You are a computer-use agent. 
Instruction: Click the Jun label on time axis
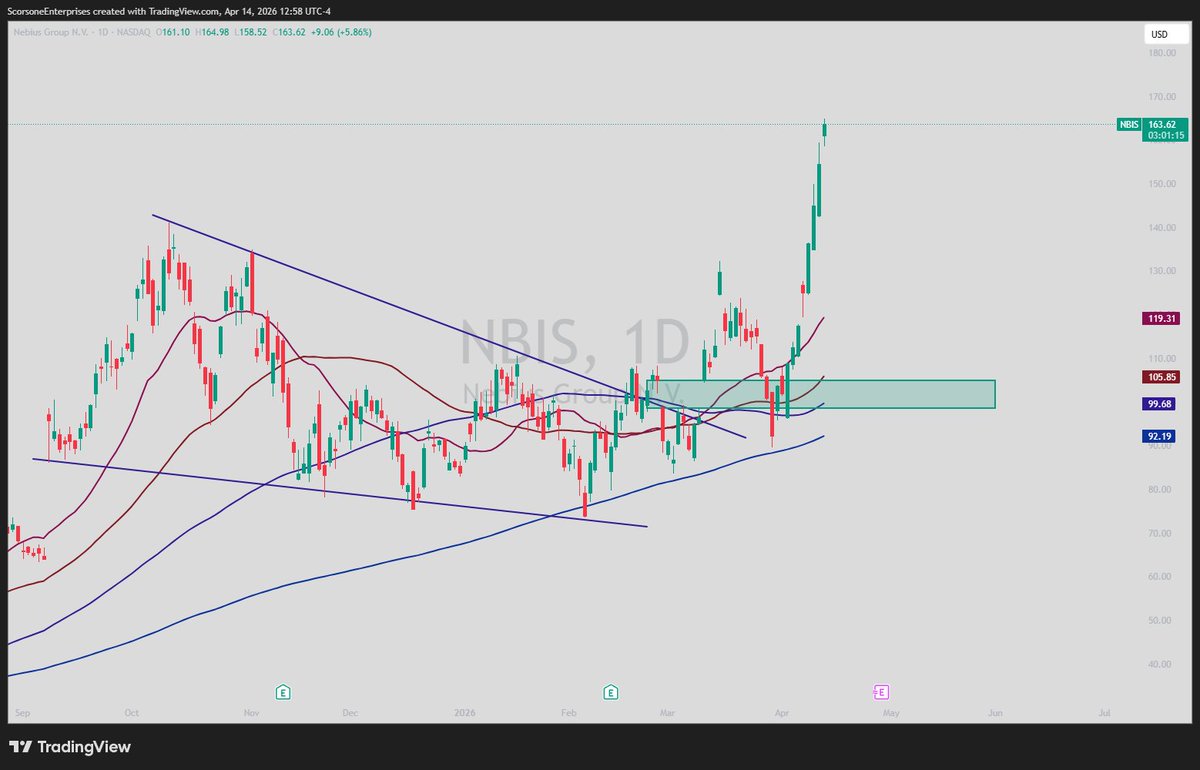pyautogui.click(x=995, y=714)
